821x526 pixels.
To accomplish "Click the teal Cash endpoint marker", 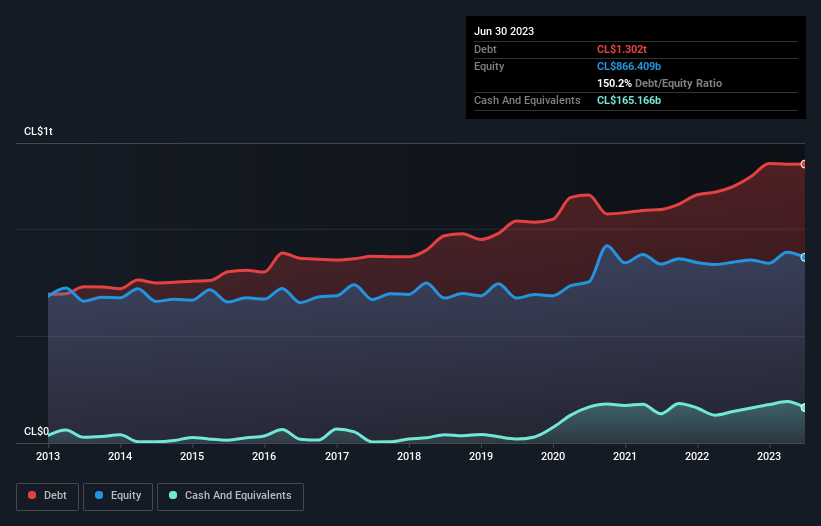I will pos(804,408).
